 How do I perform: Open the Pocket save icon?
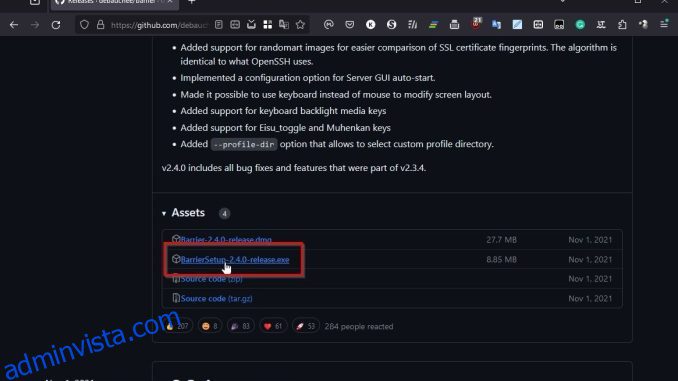pyautogui.click(x=349, y=25)
